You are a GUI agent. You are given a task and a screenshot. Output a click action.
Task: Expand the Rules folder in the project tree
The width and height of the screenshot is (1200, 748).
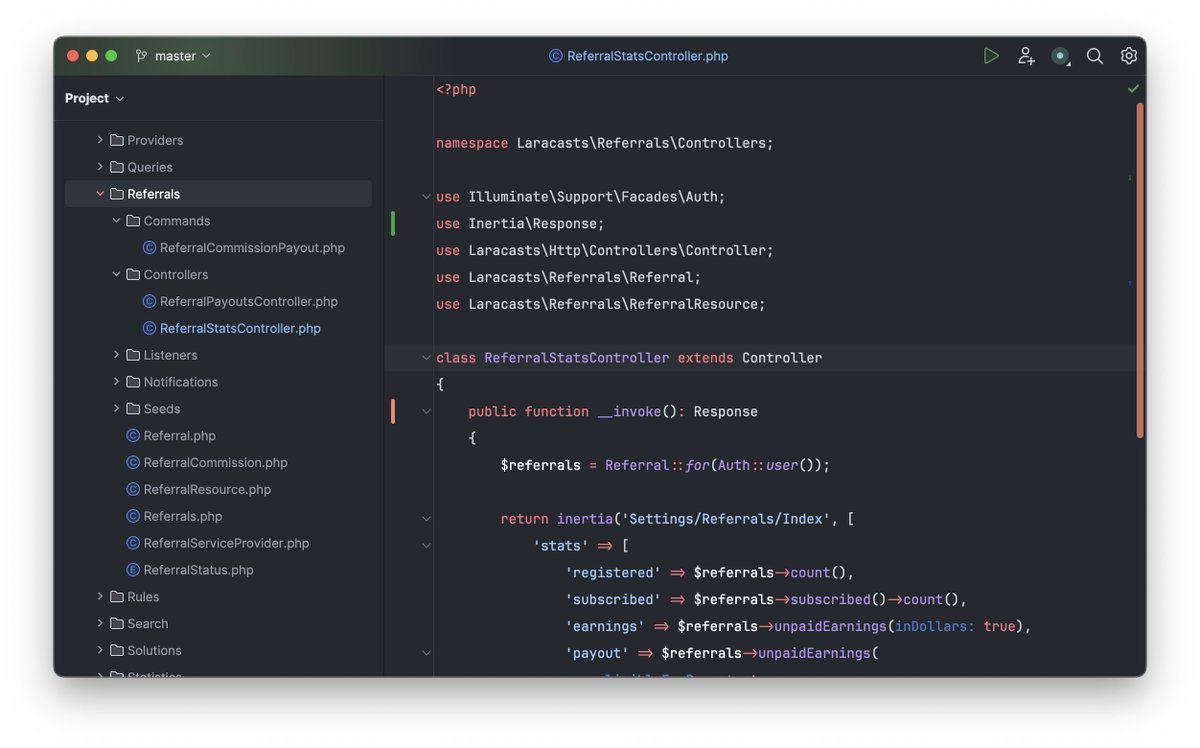[100, 596]
